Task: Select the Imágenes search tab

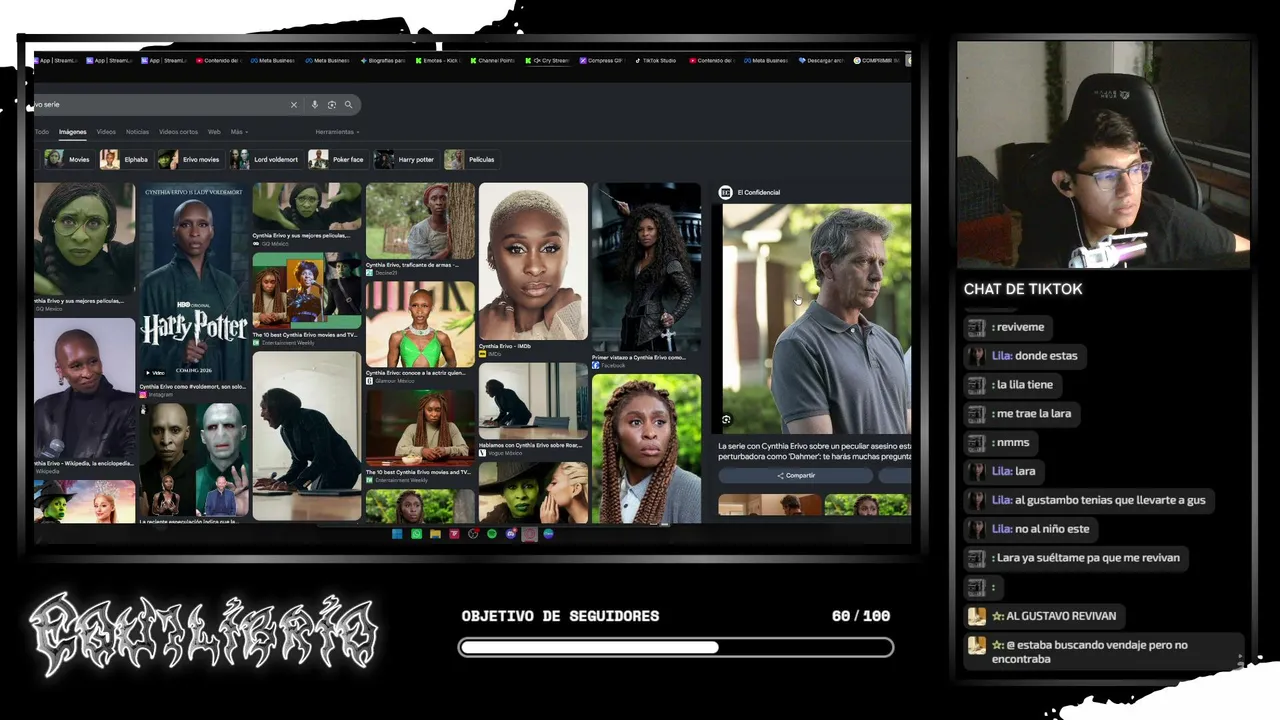Action: [72, 132]
